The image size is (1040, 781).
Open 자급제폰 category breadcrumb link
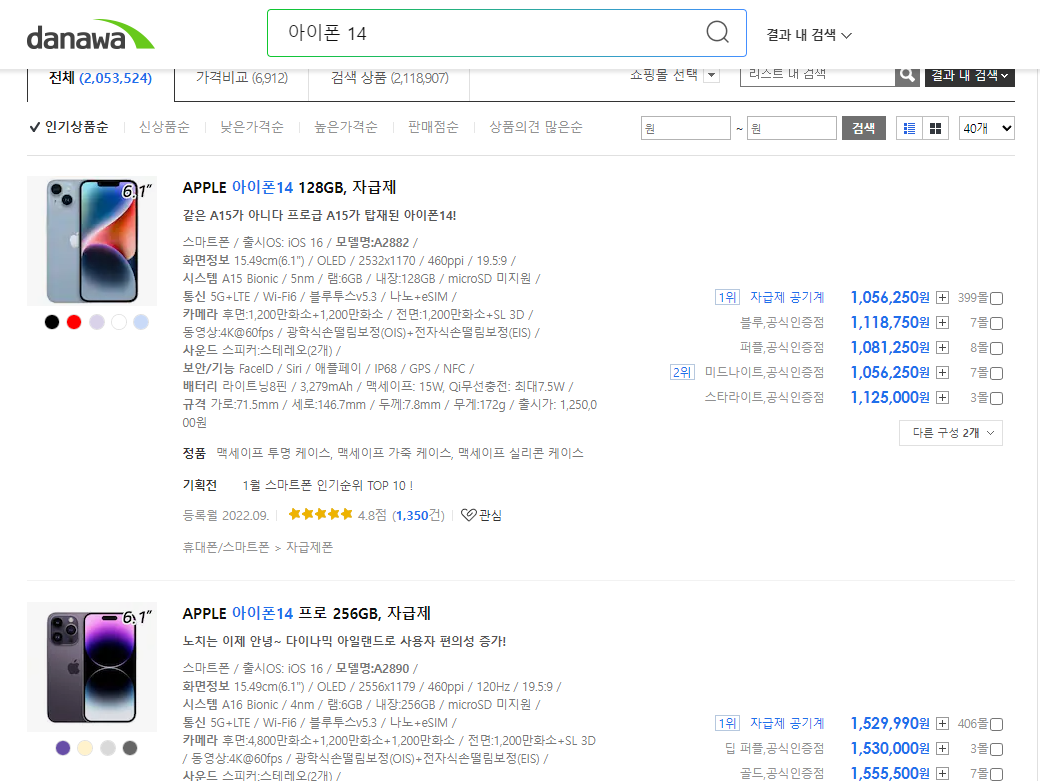click(x=309, y=548)
